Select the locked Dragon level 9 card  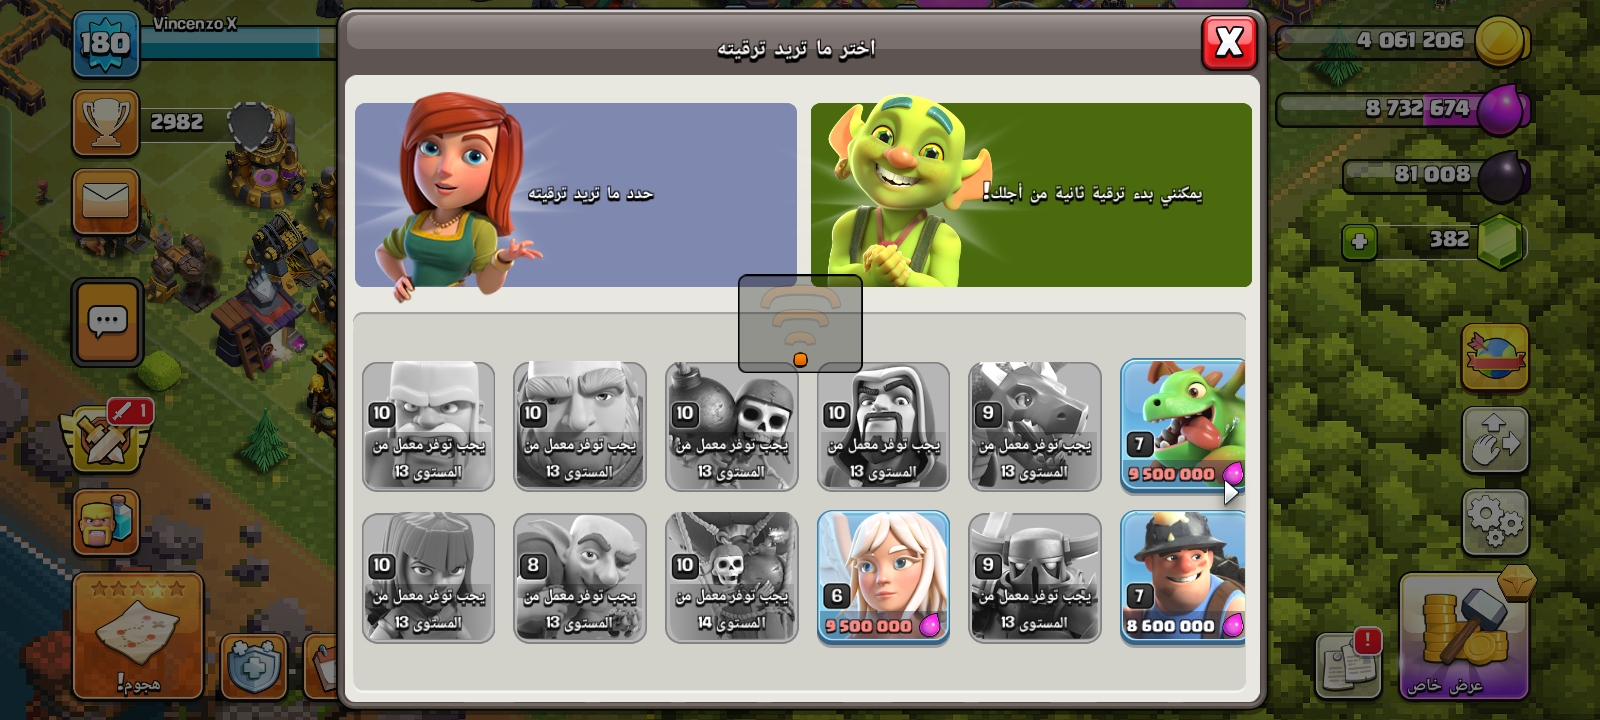point(1035,427)
